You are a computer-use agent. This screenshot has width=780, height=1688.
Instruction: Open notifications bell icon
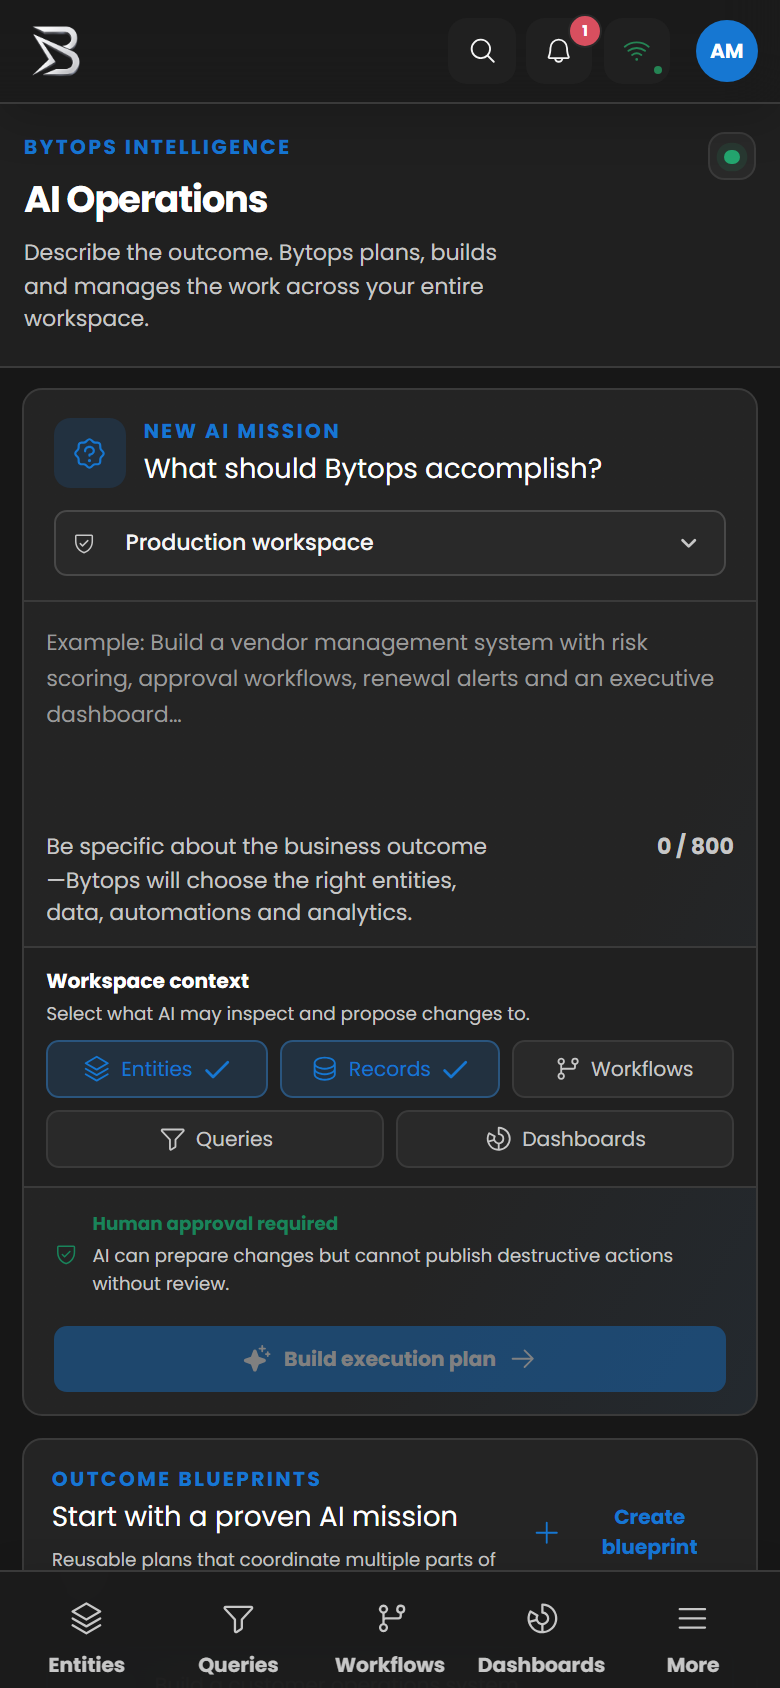point(559,51)
